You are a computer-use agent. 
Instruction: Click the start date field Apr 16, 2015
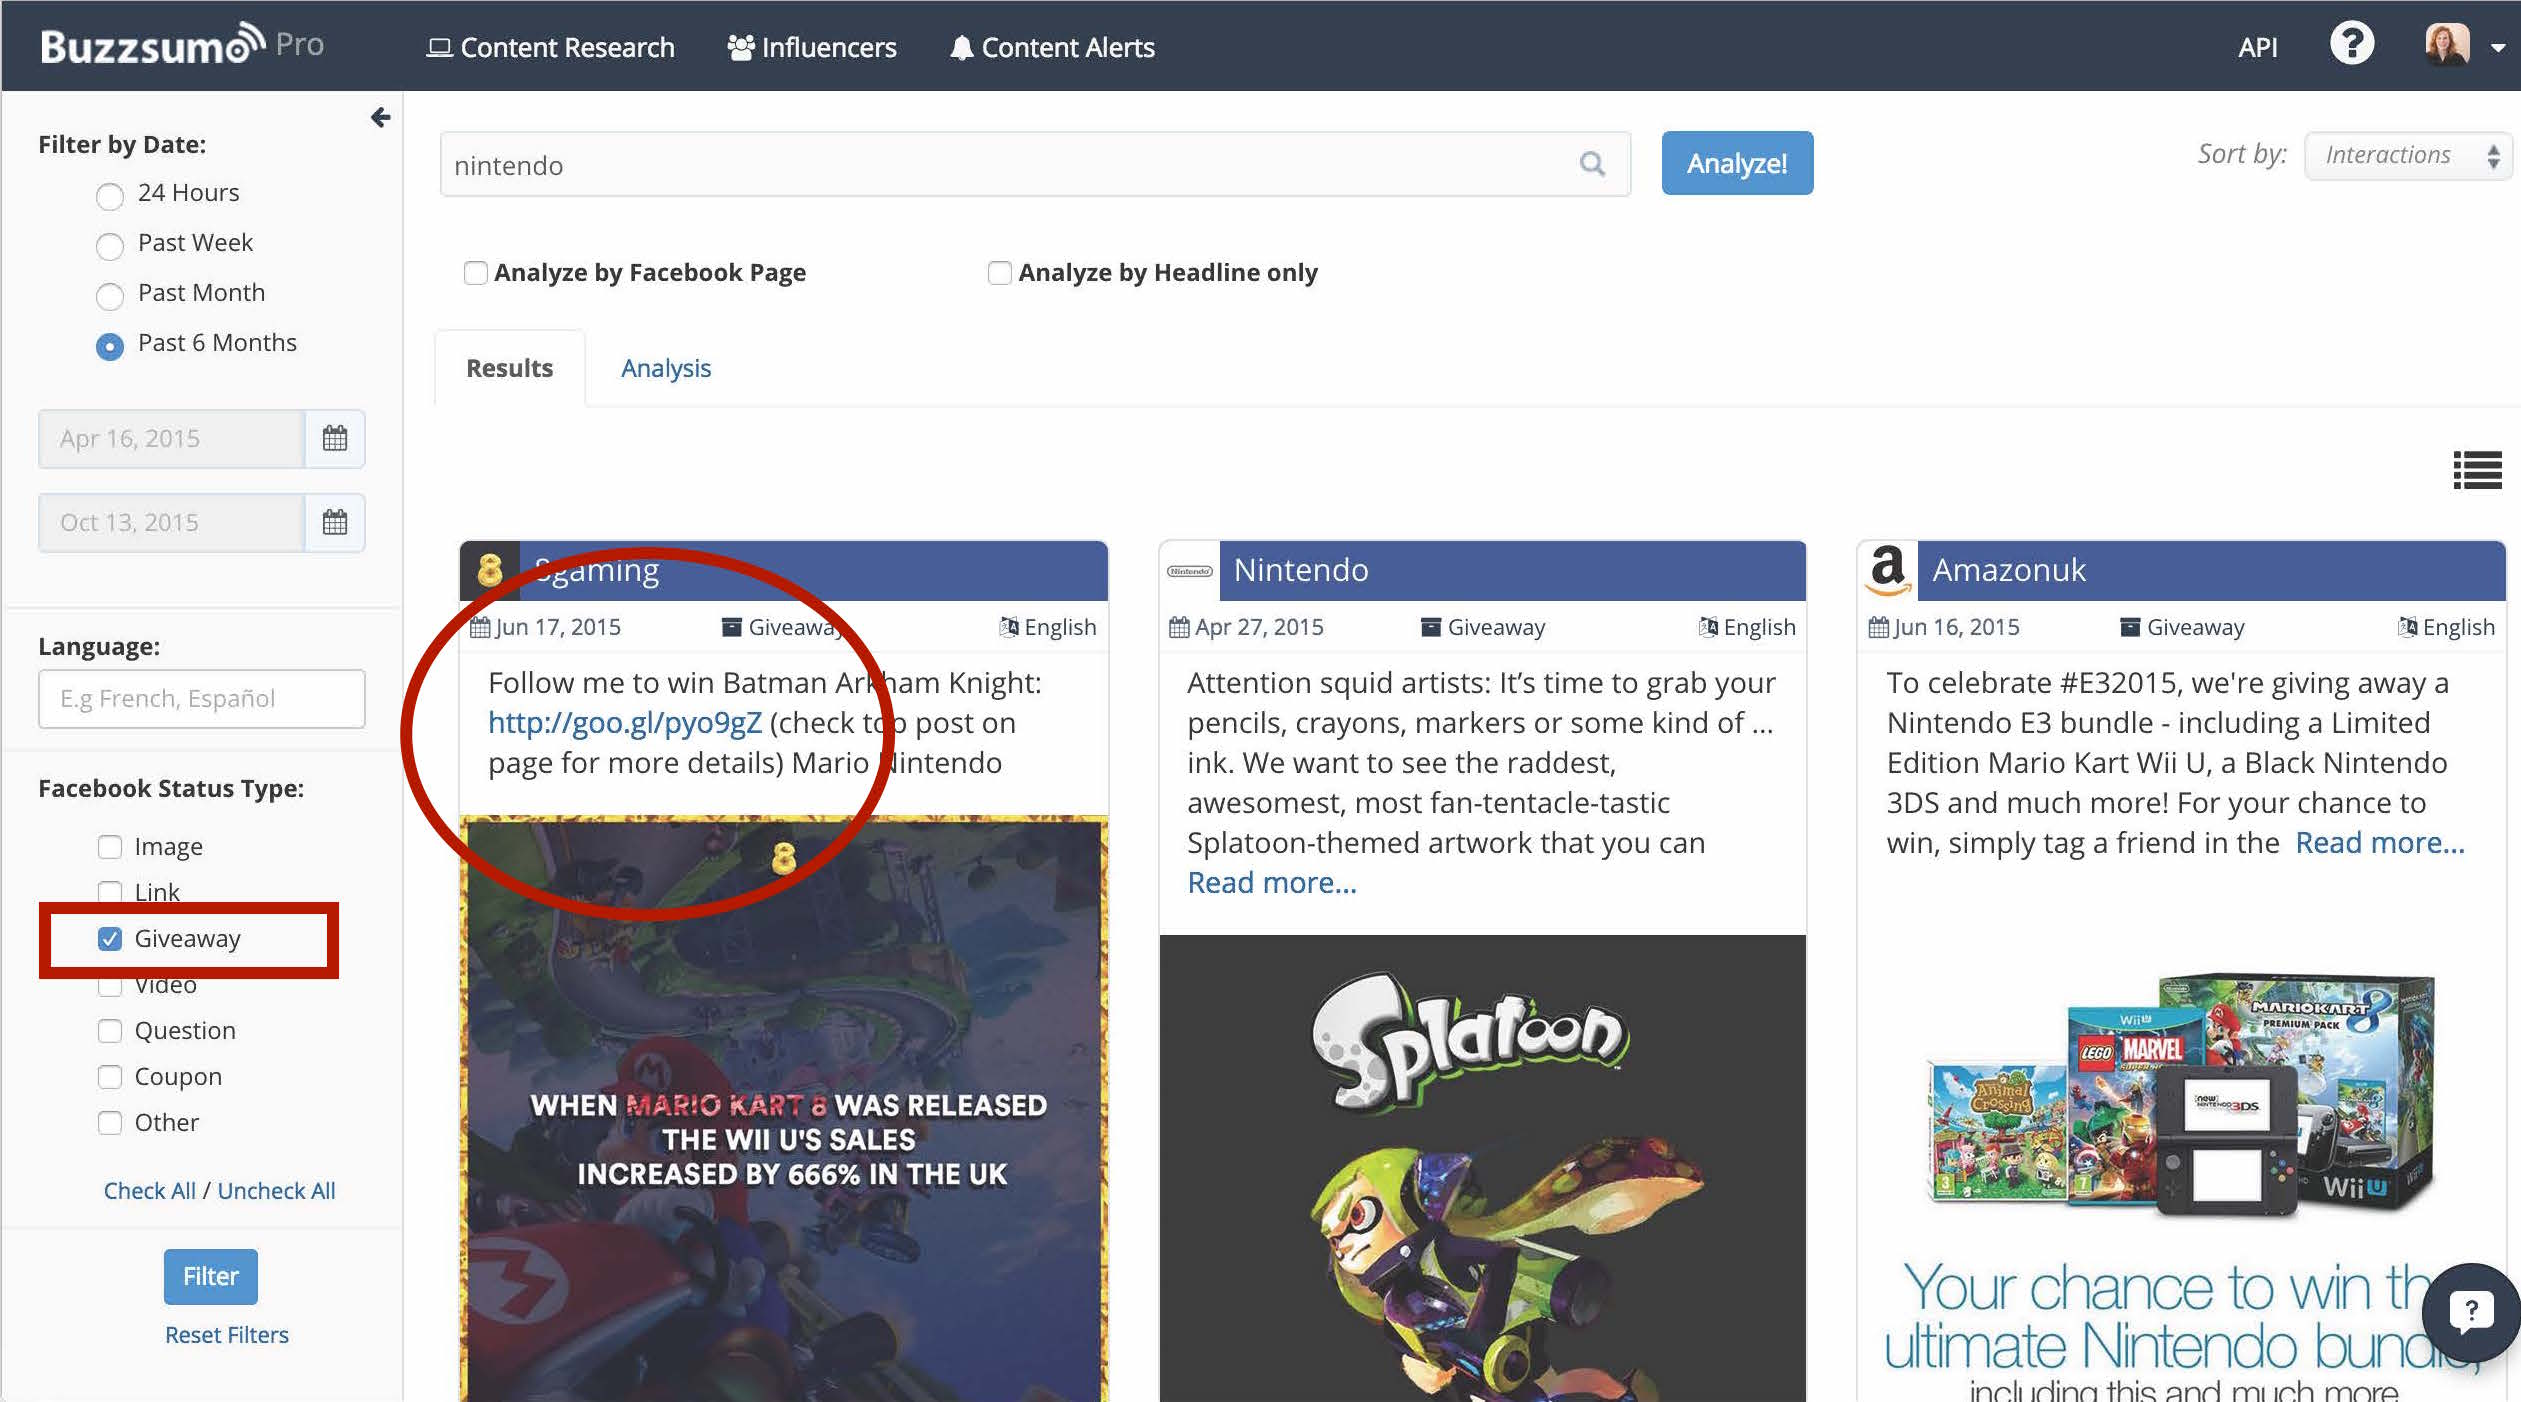click(x=171, y=438)
